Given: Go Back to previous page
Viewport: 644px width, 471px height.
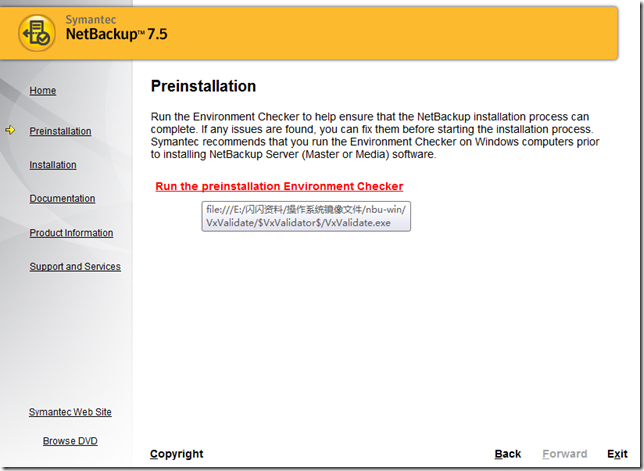Looking at the screenshot, I should click(508, 454).
